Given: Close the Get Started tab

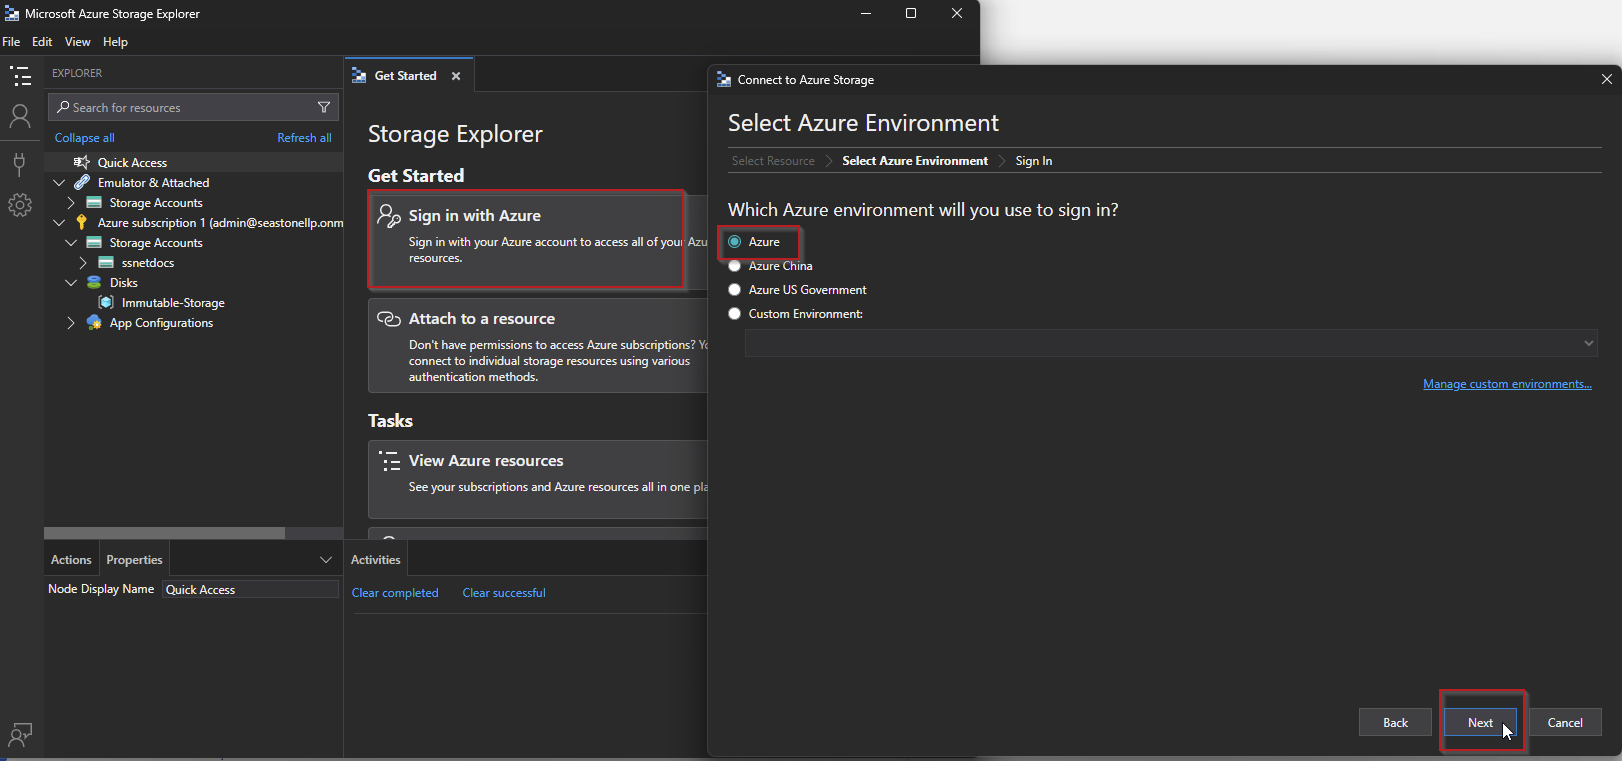Looking at the screenshot, I should pyautogui.click(x=456, y=76).
